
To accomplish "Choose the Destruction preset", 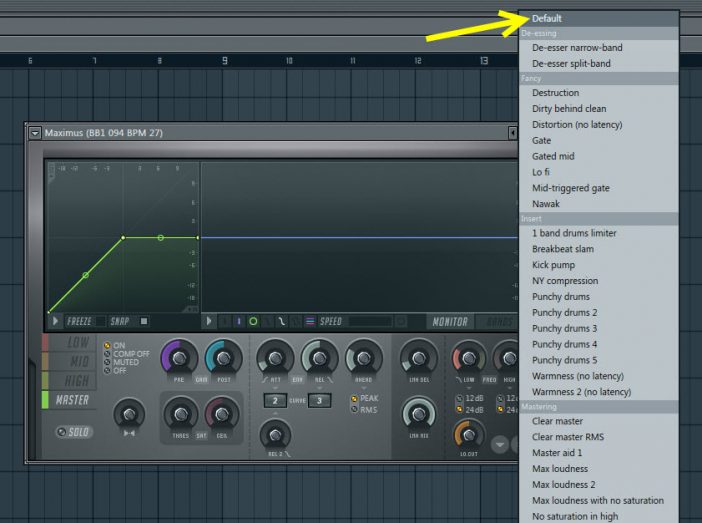I will [x=599, y=93].
